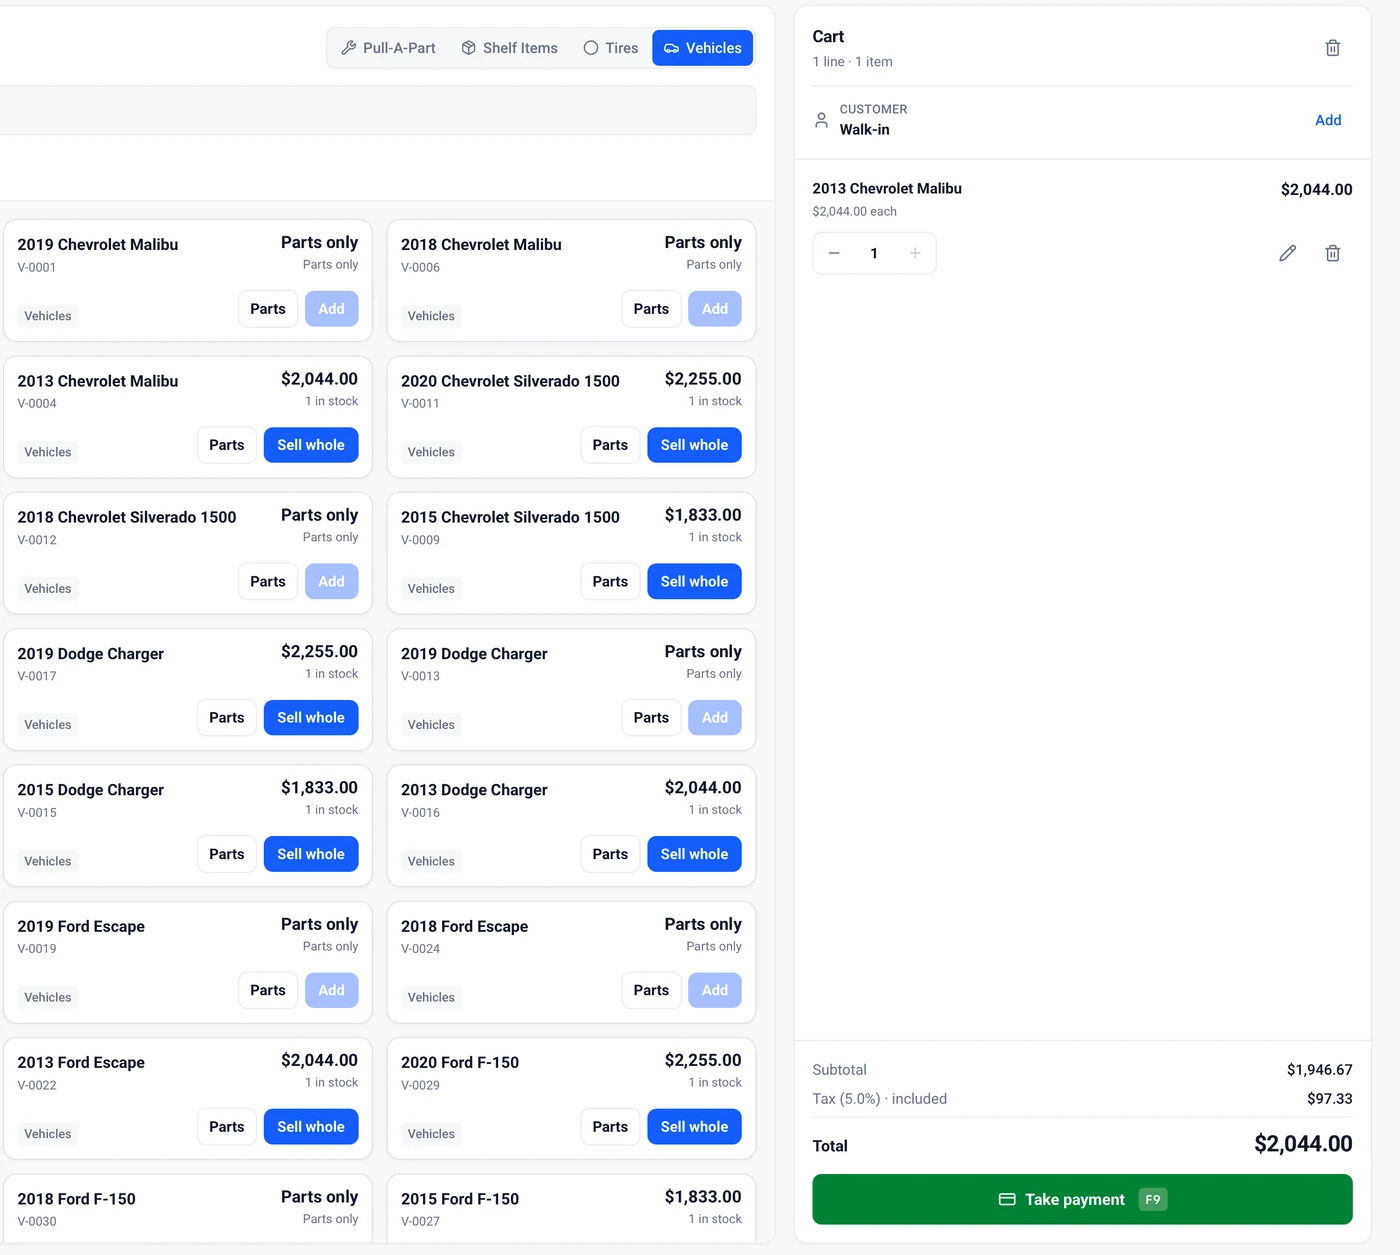The image size is (1400, 1255).
Task: Click the cart Total amount $2,044.00
Action: coord(1303,1144)
